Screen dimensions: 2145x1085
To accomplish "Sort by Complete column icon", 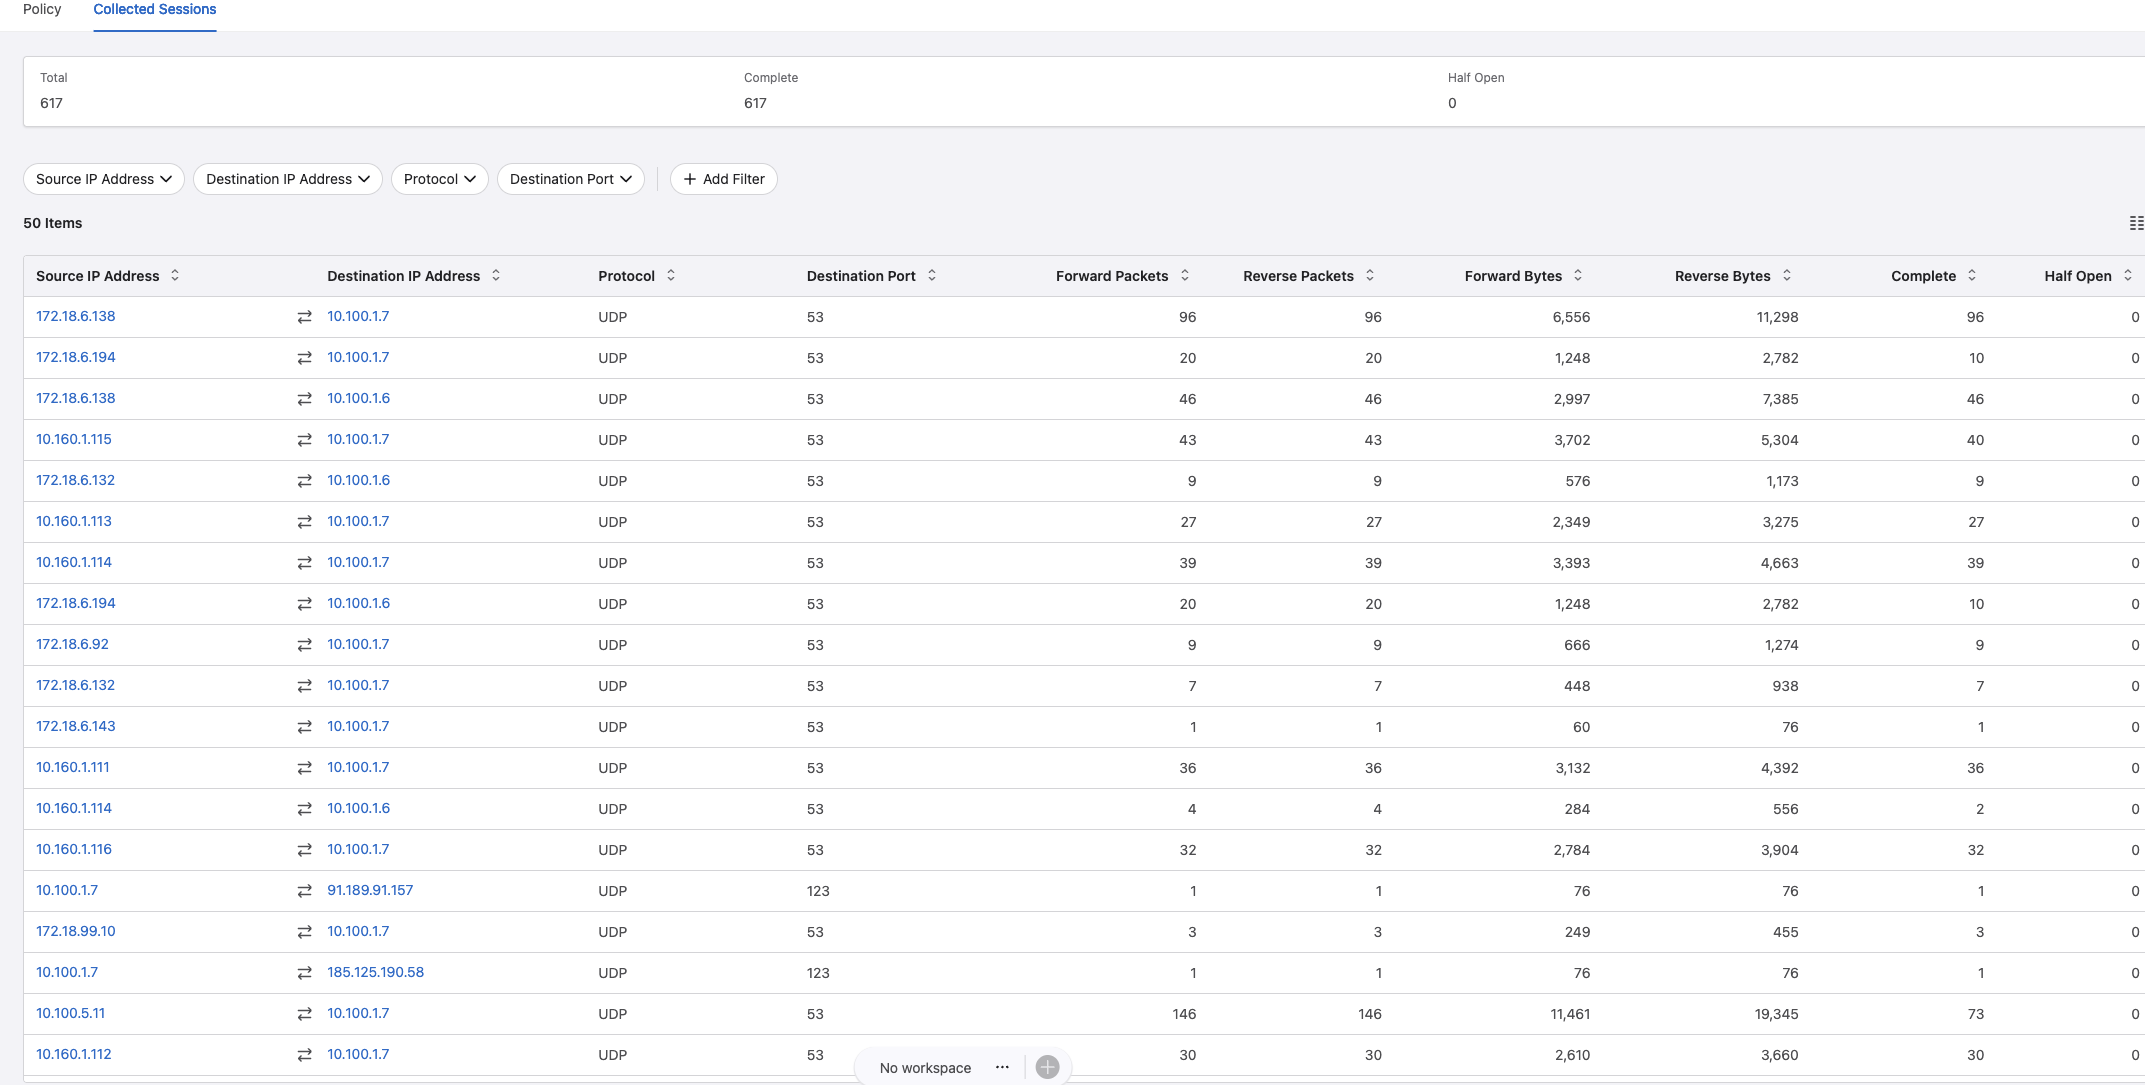I will (1972, 275).
